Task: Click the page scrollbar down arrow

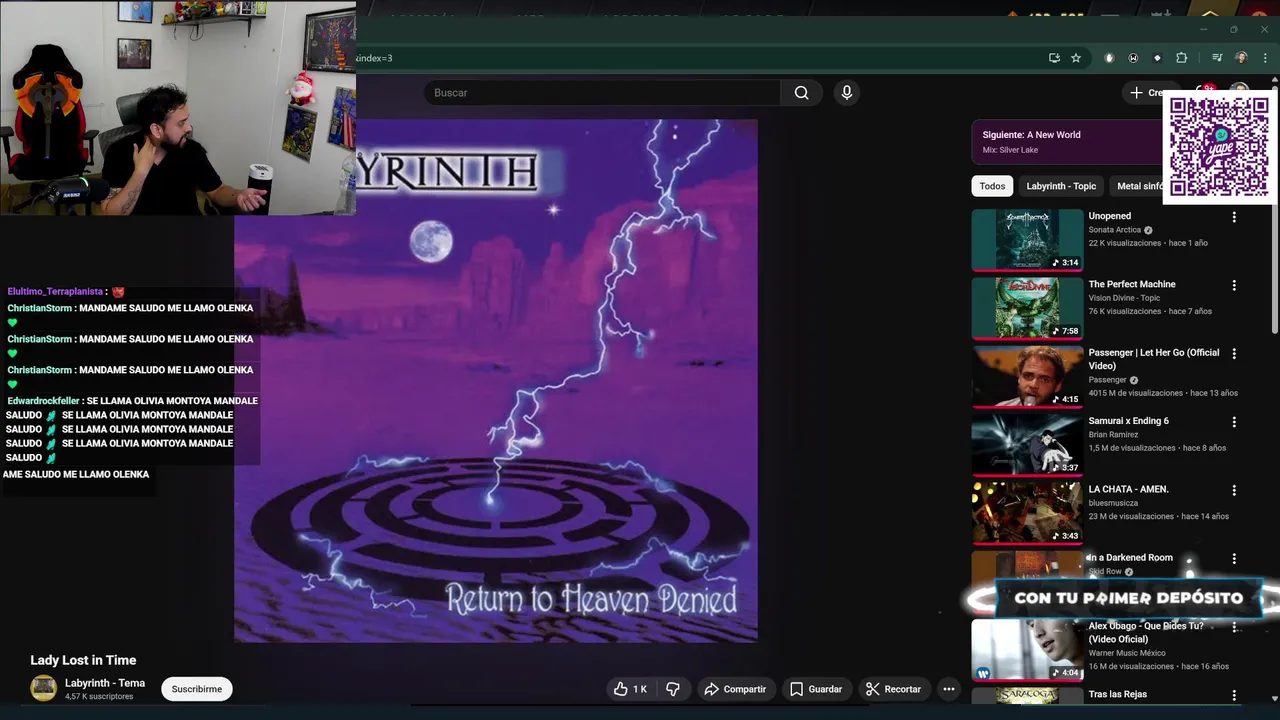Action: pos(1274,698)
